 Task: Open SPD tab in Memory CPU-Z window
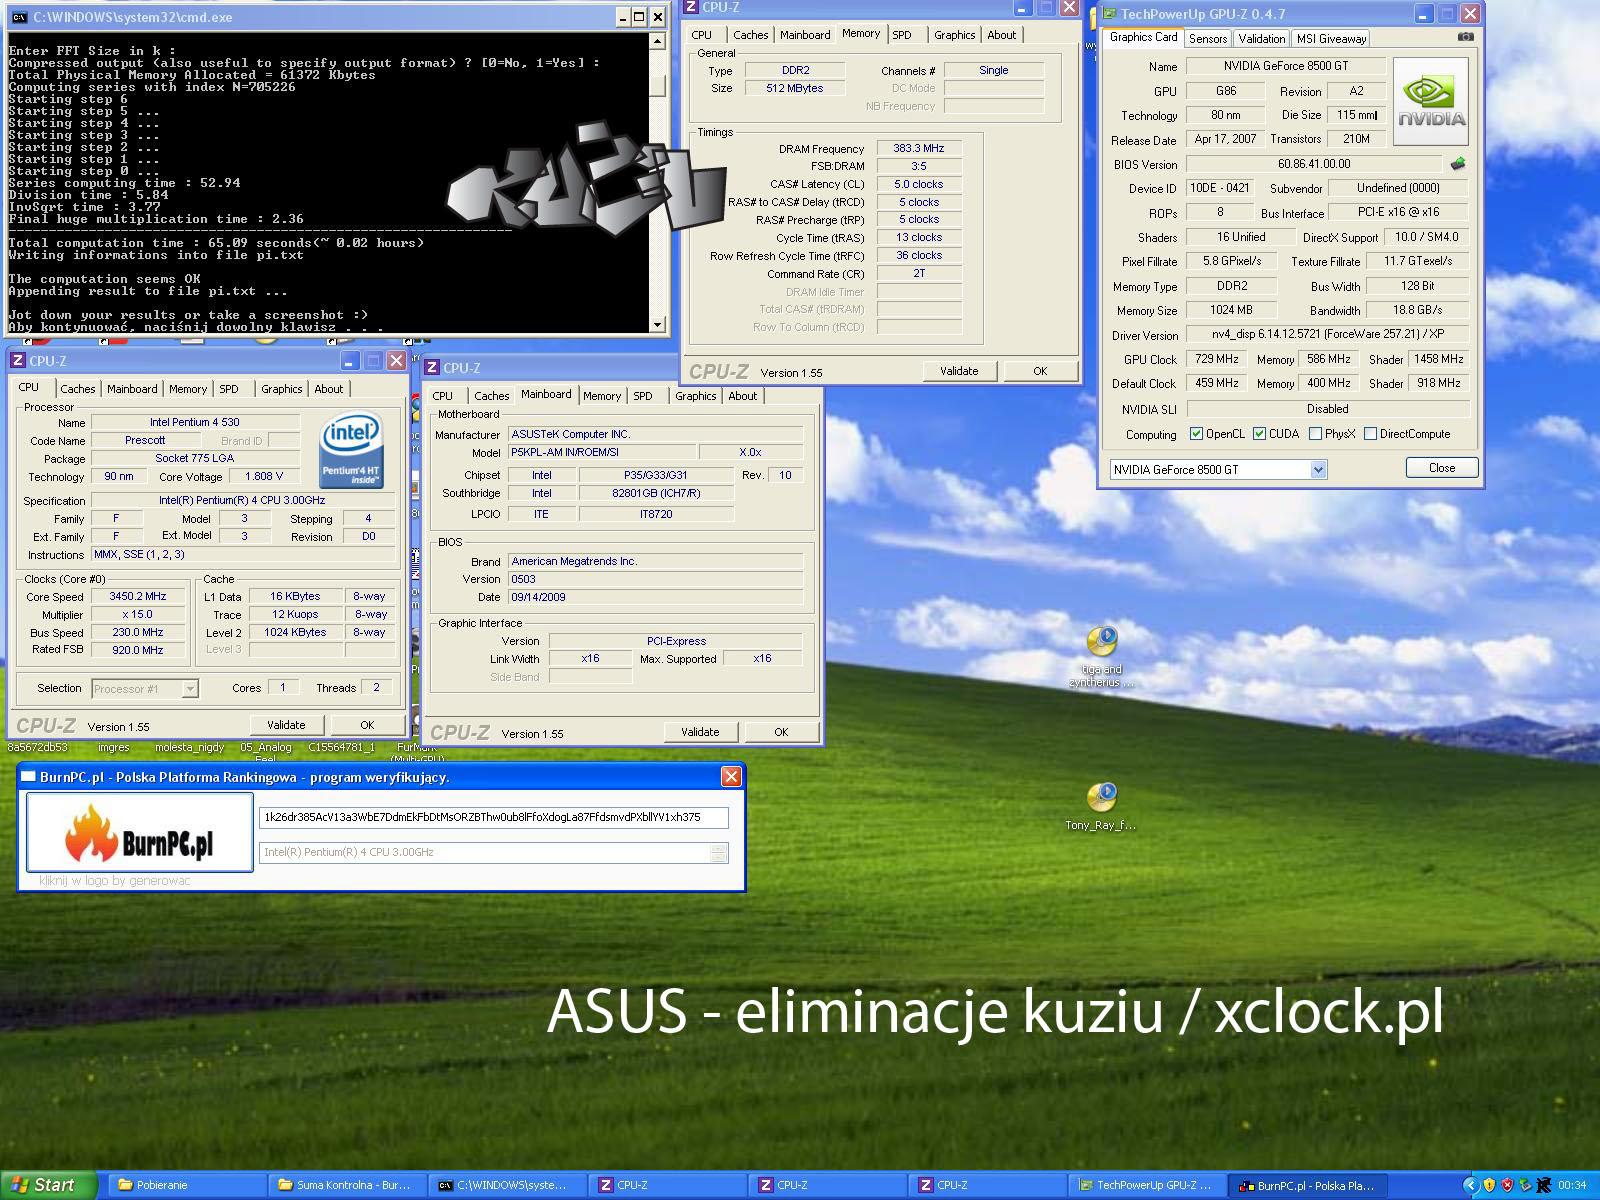point(902,35)
